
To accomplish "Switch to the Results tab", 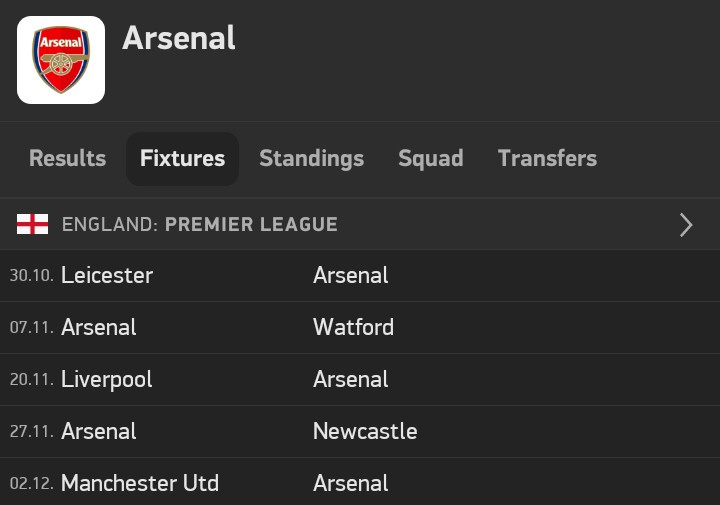I will pos(67,158).
